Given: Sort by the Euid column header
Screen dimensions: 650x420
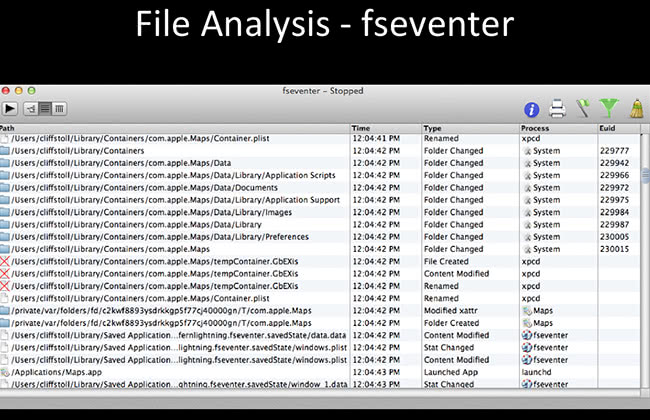Looking at the screenshot, I should click(x=618, y=128).
